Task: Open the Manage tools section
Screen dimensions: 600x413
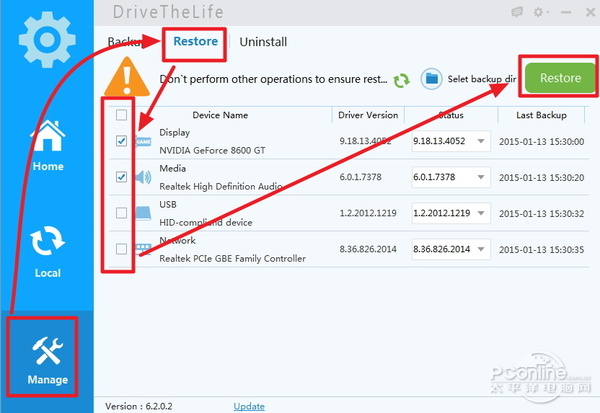Action: pyautogui.click(x=47, y=360)
